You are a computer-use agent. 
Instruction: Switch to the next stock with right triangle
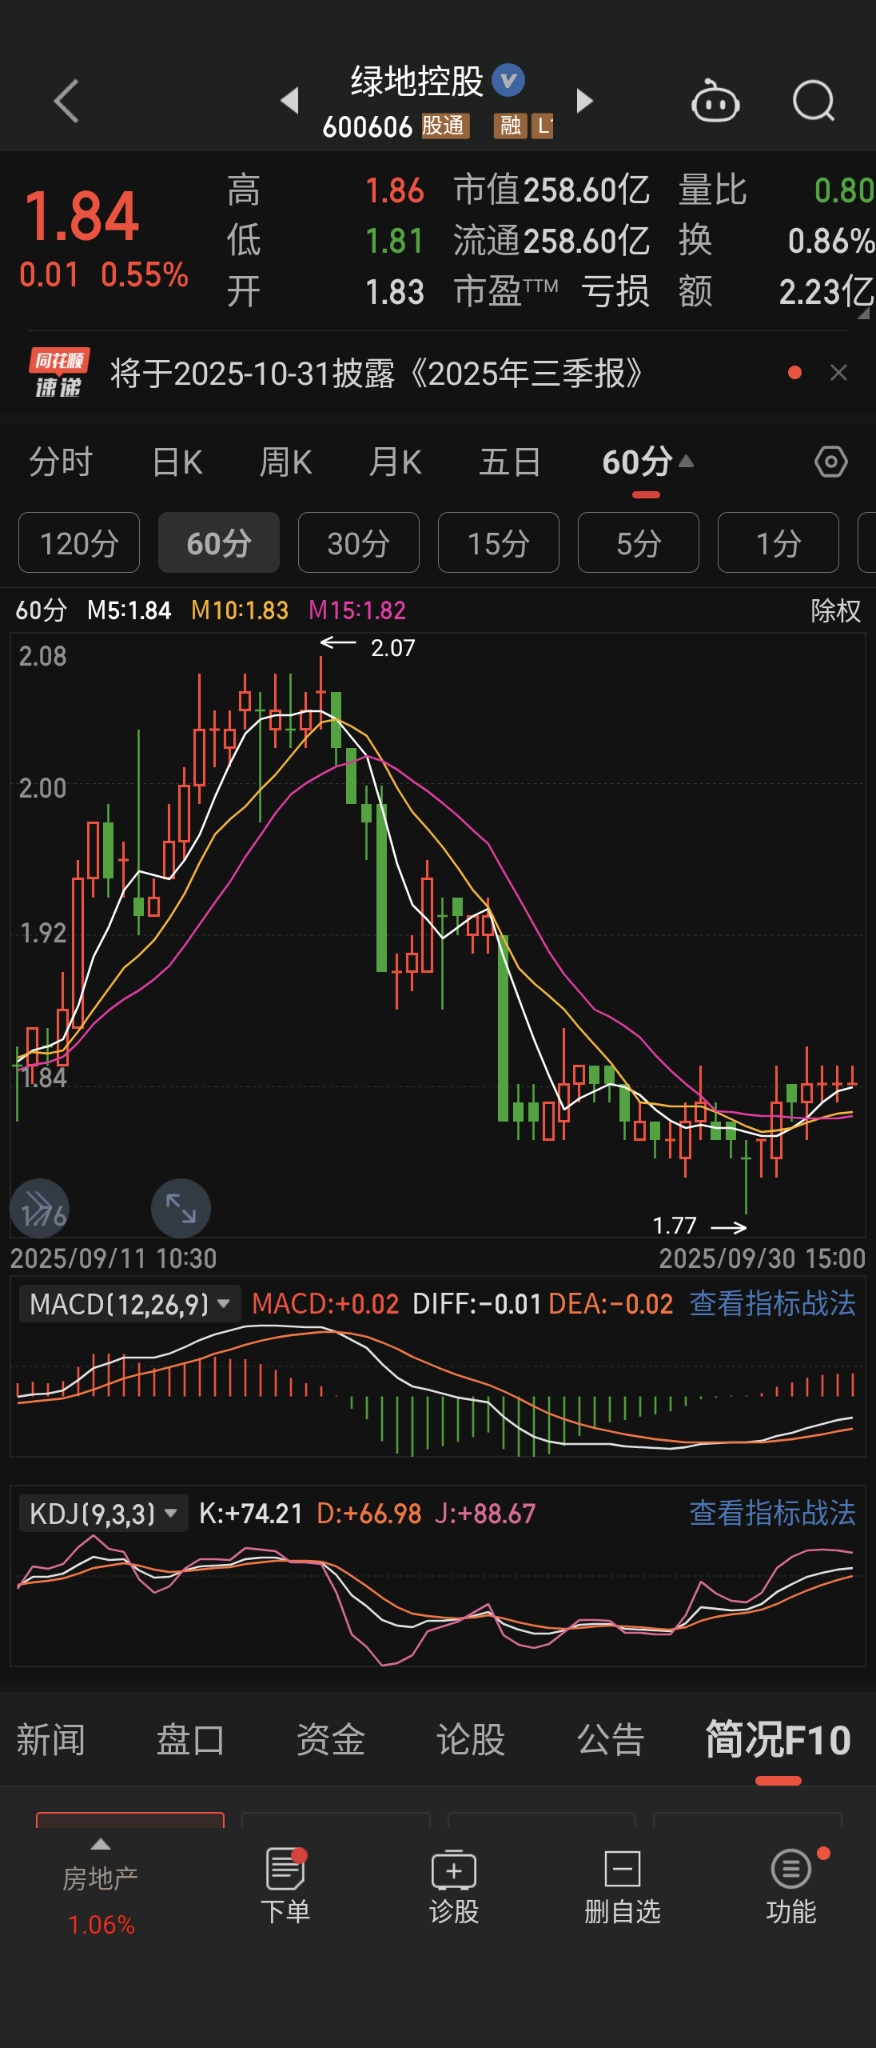coord(585,100)
